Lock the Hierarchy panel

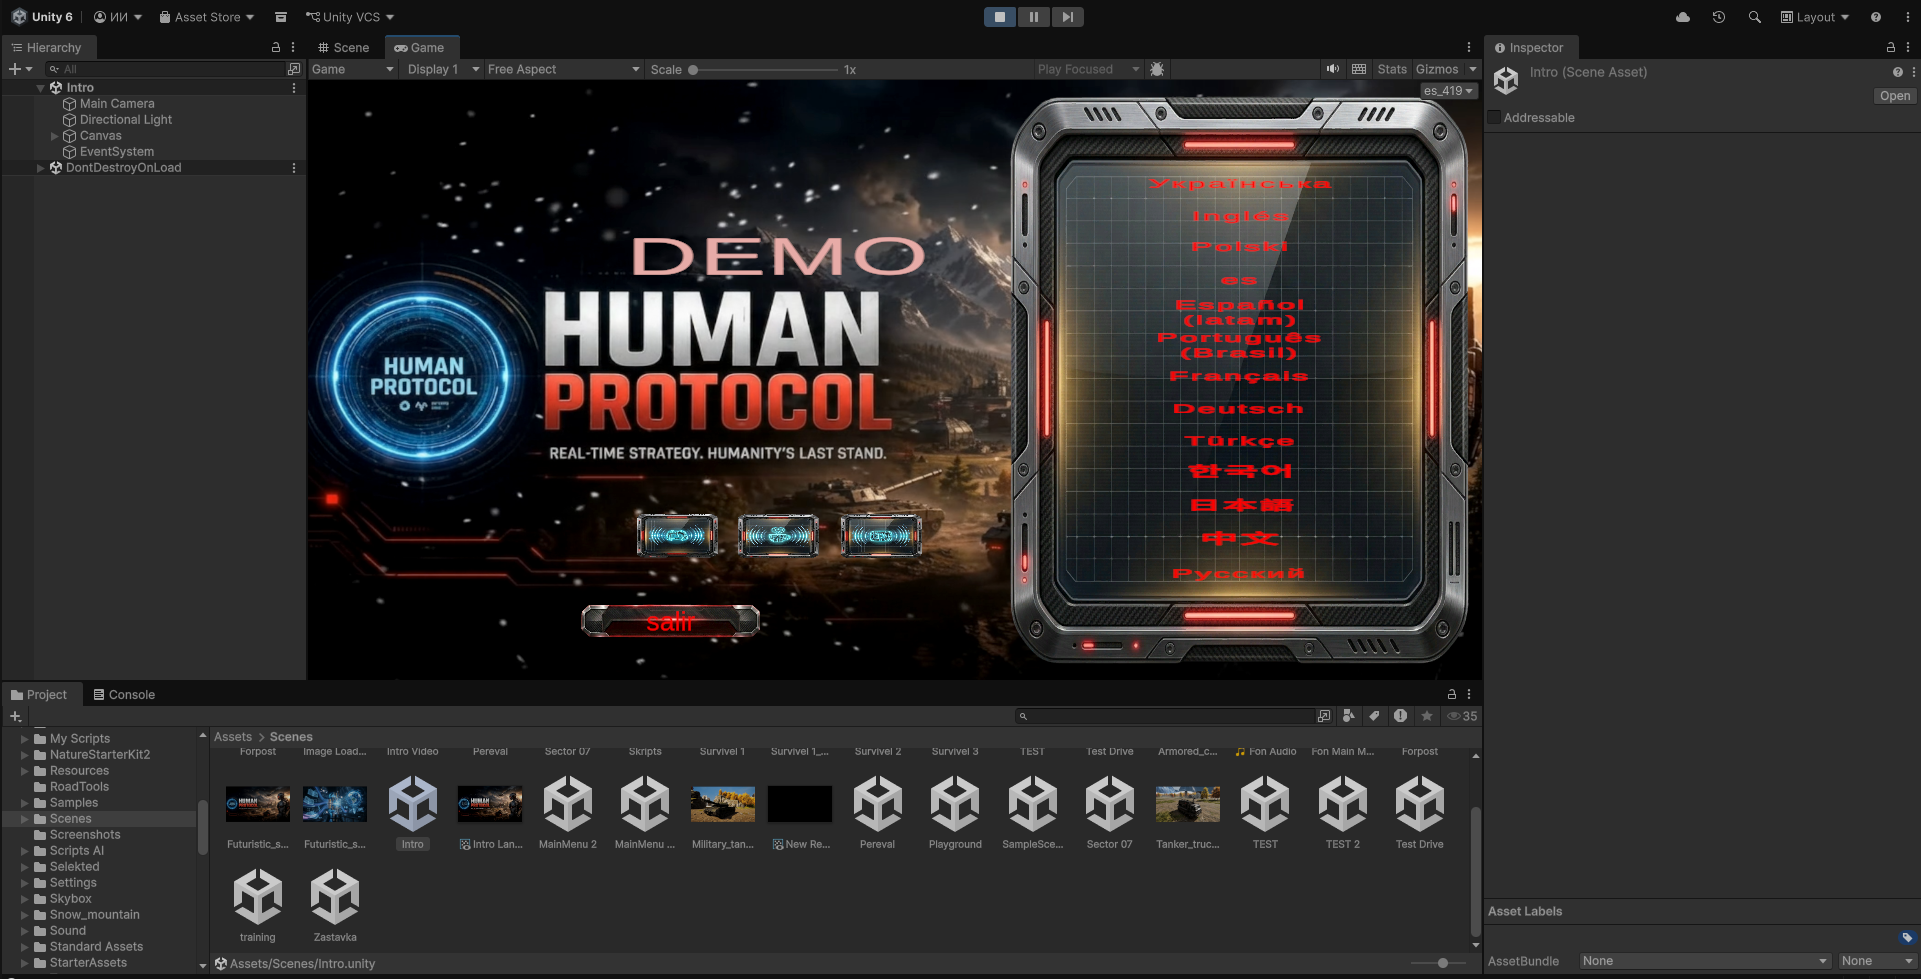pyautogui.click(x=276, y=47)
